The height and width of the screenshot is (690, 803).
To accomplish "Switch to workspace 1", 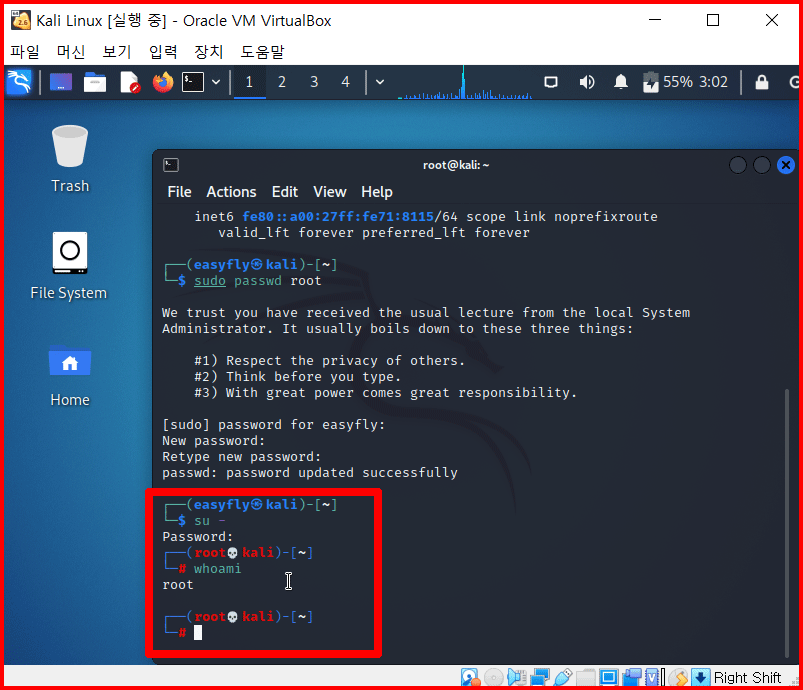I will tap(249, 82).
